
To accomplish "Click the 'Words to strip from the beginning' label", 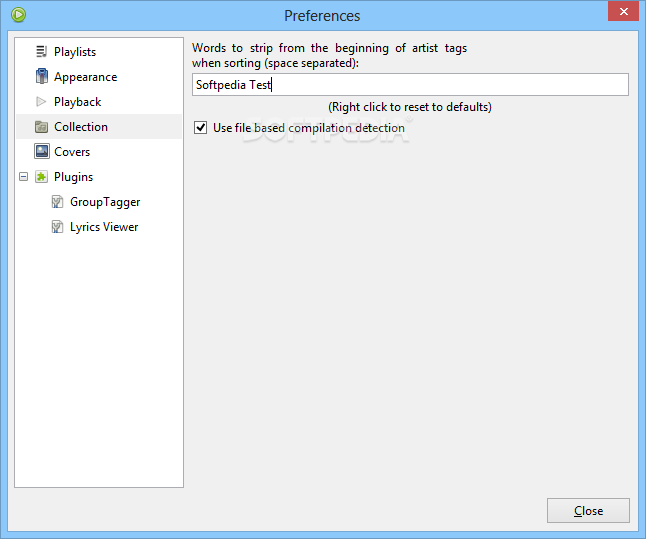I will point(329,55).
